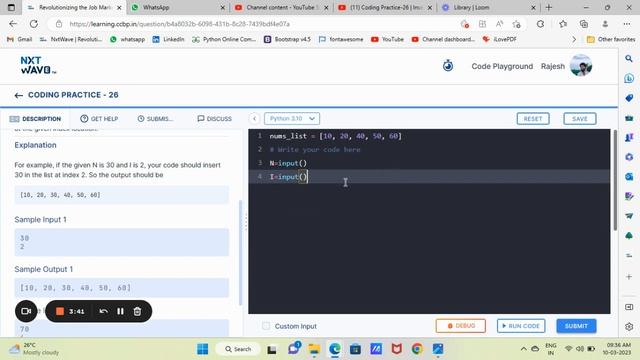Open the sidebar shopping tag icon

(x=629, y=98)
